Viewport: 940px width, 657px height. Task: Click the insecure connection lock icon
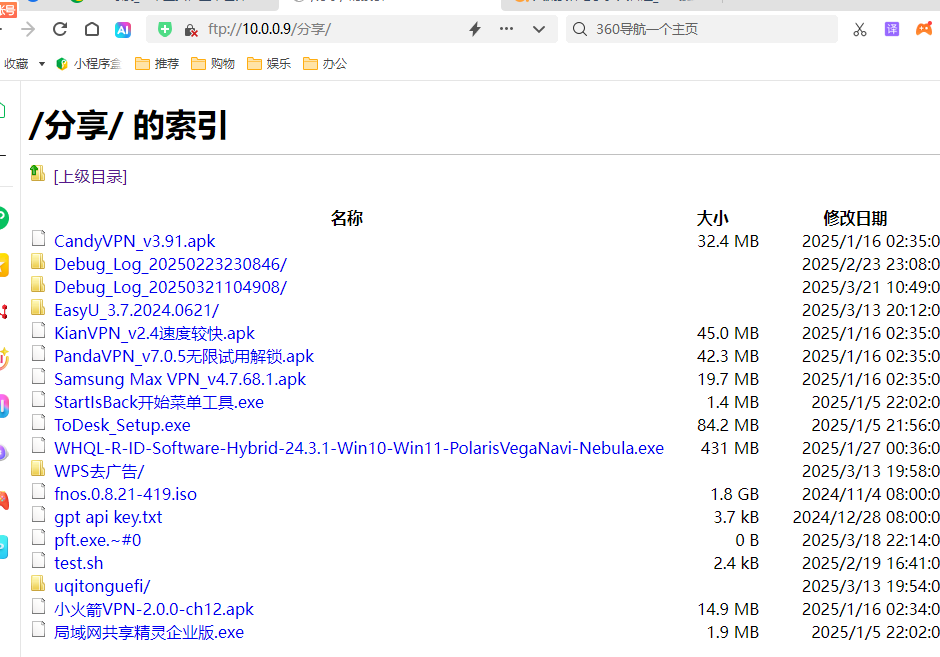tap(191, 30)
